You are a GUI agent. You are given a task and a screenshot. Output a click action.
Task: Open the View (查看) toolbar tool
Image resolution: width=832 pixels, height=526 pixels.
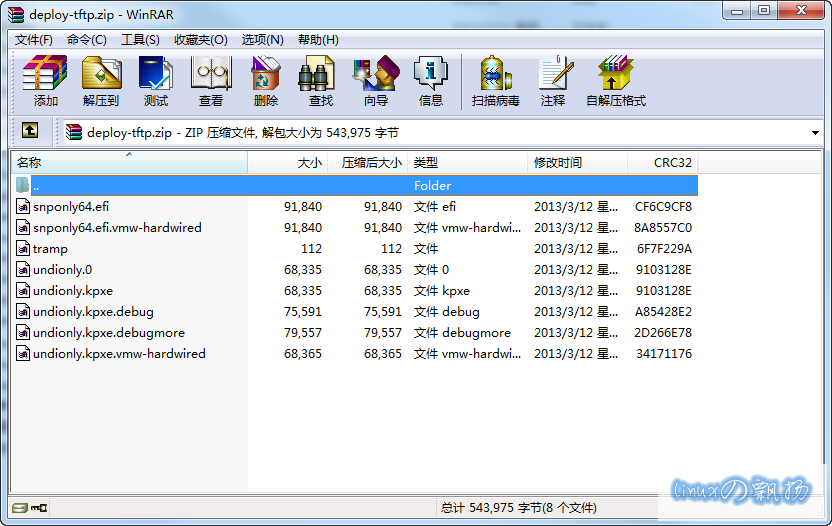click(211, 81)
